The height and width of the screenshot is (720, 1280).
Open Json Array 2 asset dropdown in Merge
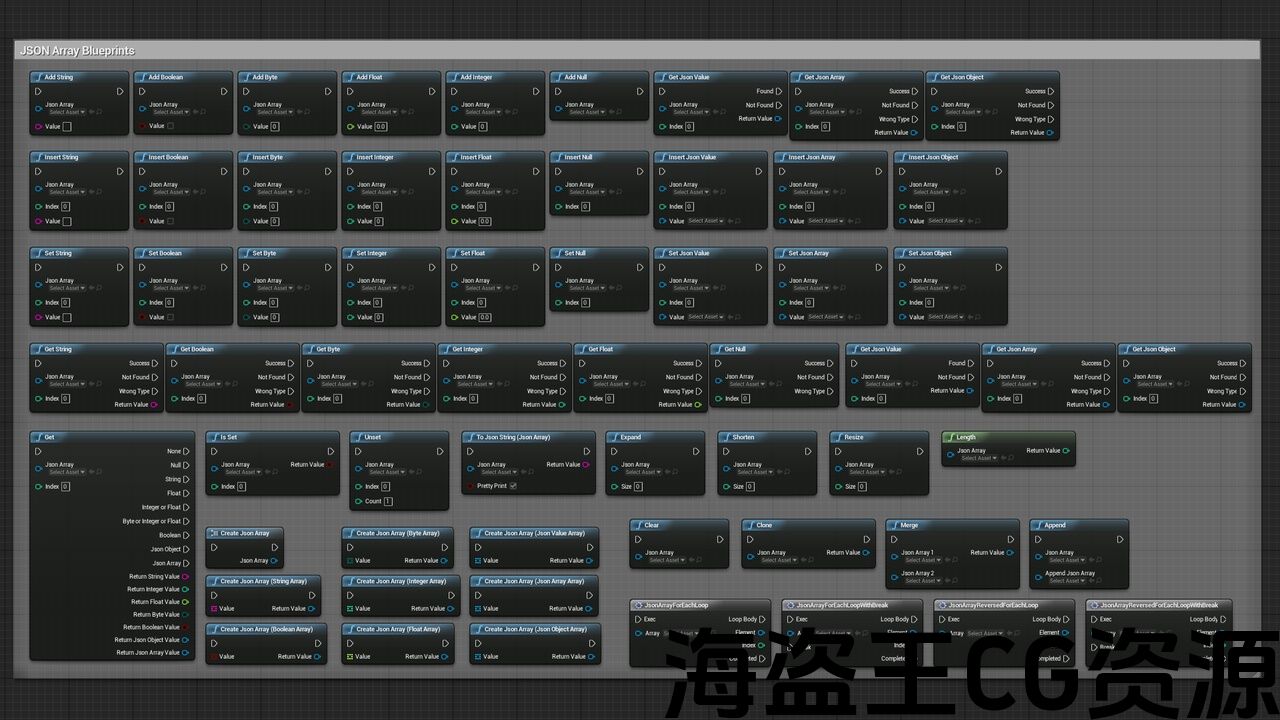tap(922, 580)
